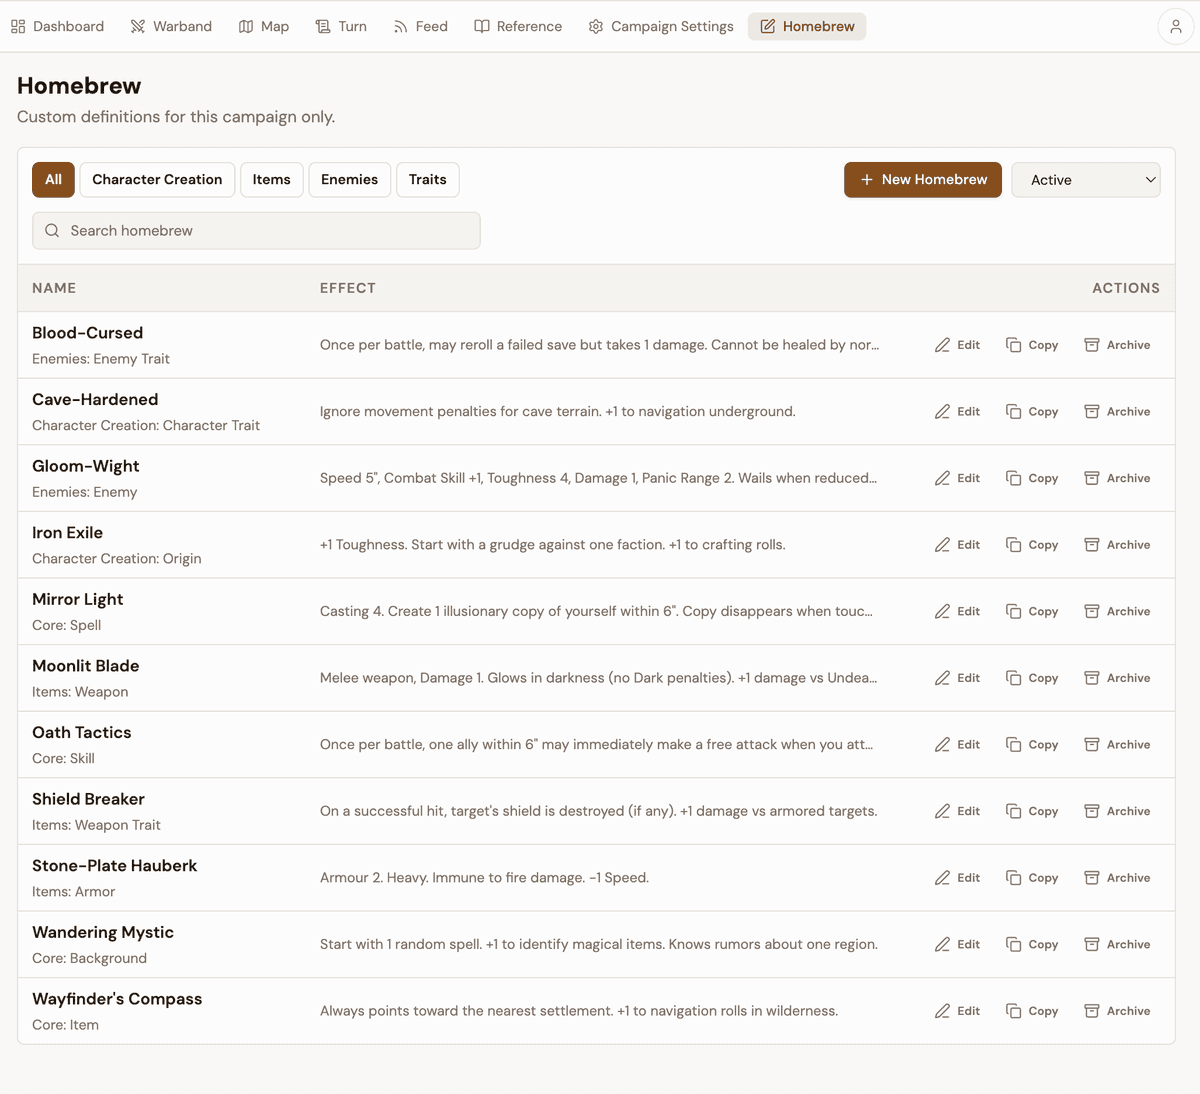Open the Reference section
The height and width of the screenshot is (1094, 1200).
(x=518, y=26)
